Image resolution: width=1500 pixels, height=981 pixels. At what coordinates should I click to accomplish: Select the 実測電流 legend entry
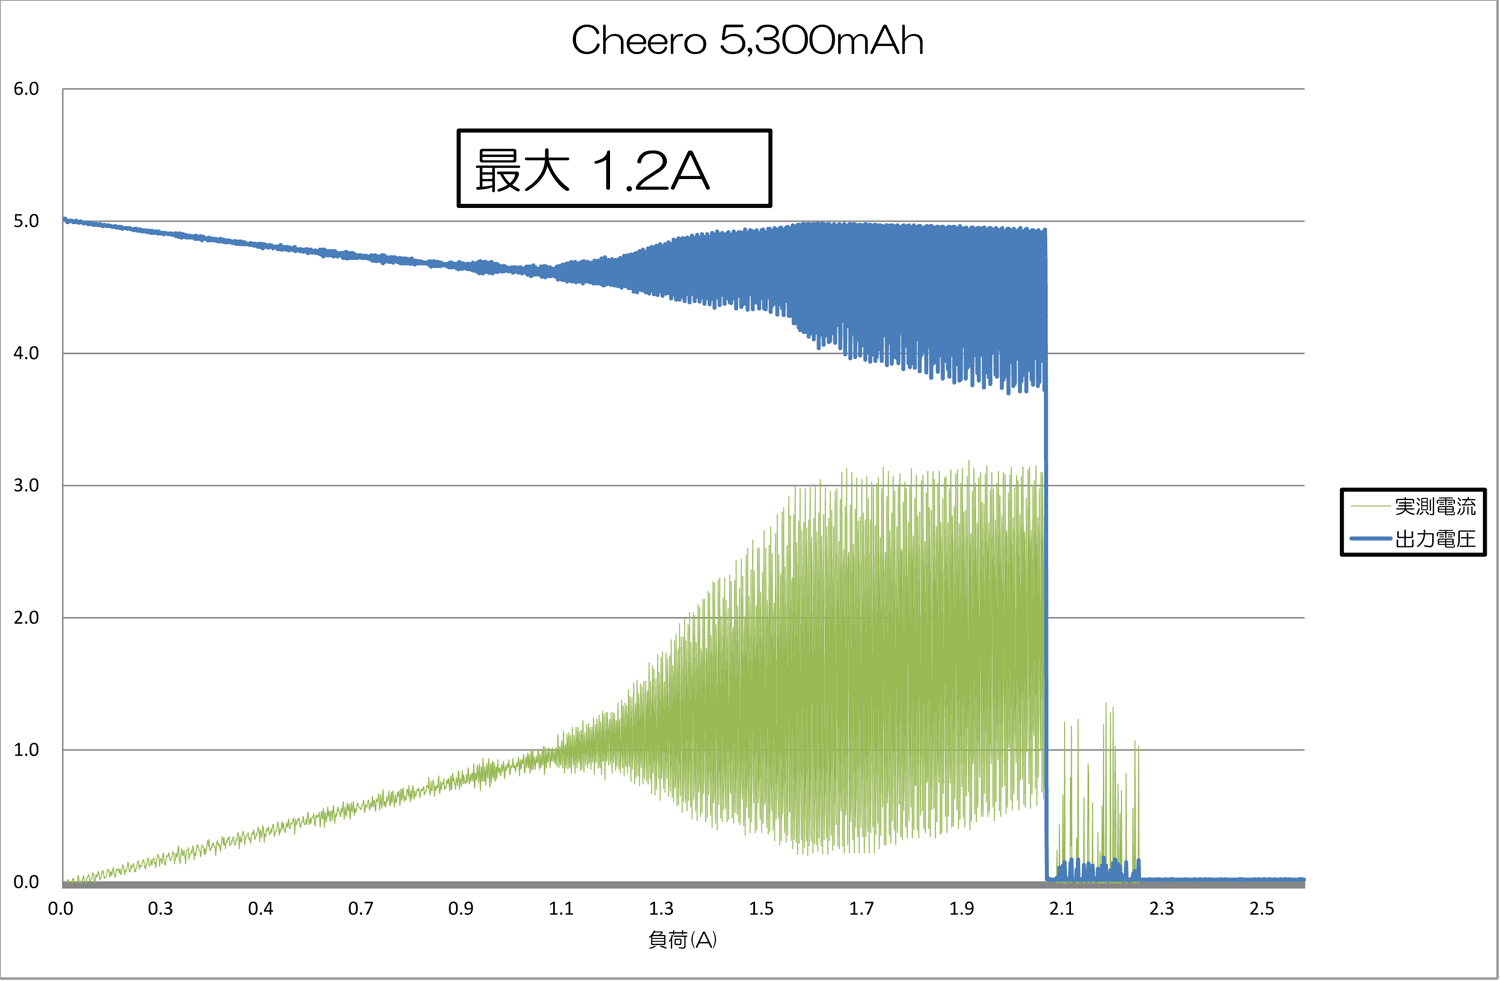tap(1413, 507)
